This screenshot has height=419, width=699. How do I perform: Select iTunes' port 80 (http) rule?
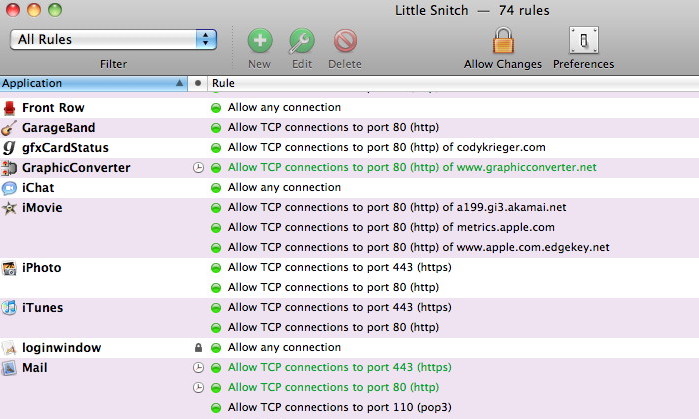click(333, 327)
